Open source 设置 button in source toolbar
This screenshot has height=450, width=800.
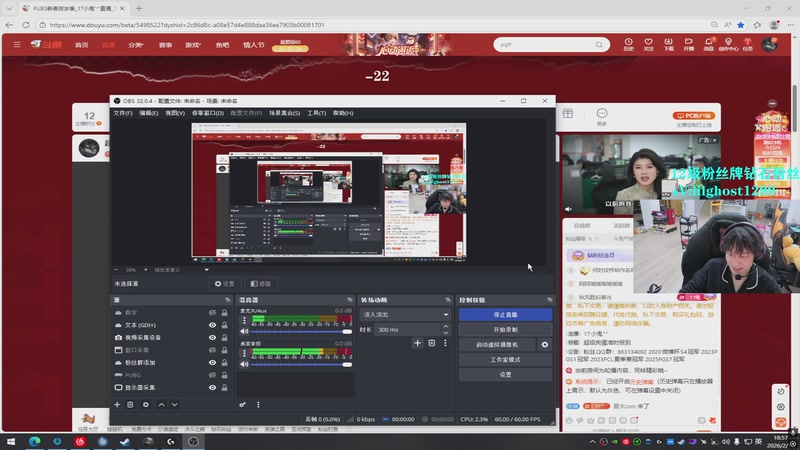(224, 284)
